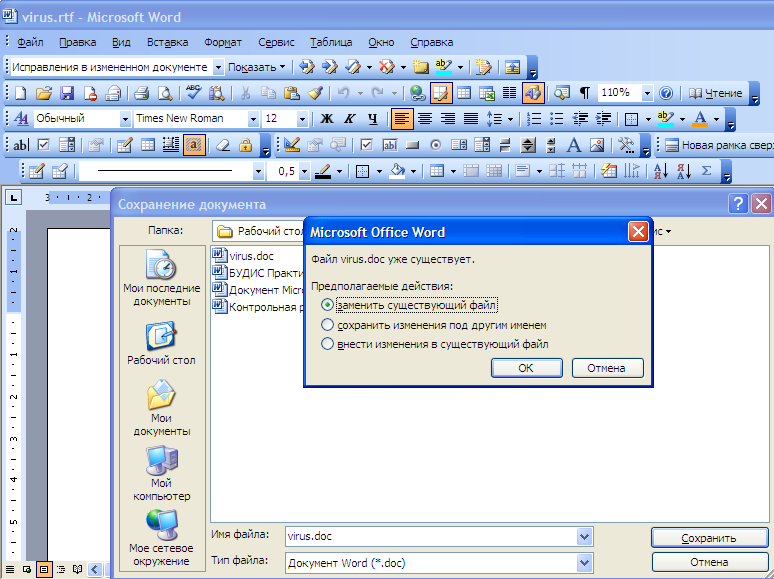Screen dimensions: 774x579
Task: Apply italic with the К button
Action: 349,118
